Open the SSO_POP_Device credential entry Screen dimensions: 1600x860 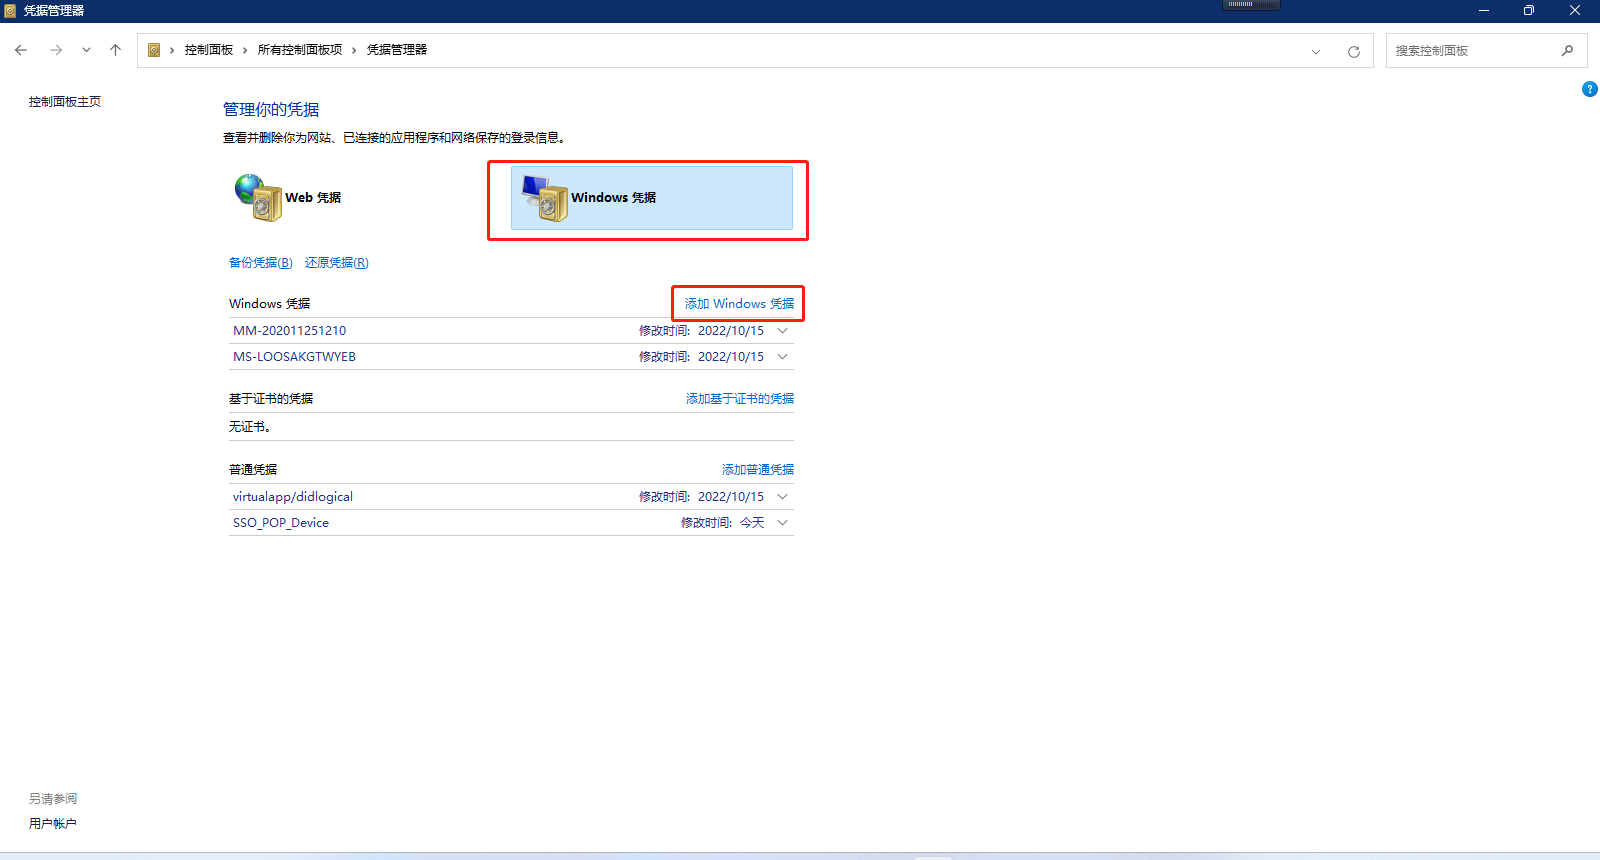point(281,523)
